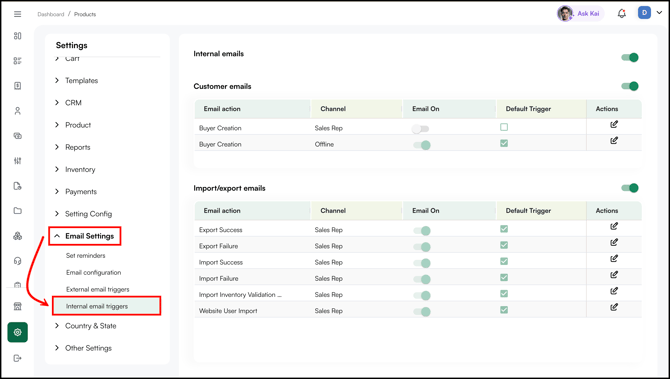Toggle the Import/export emails switch
Image resolution: width=670 pixels, height=379 pixels.
pyautogui.click(x=630, y=188)
